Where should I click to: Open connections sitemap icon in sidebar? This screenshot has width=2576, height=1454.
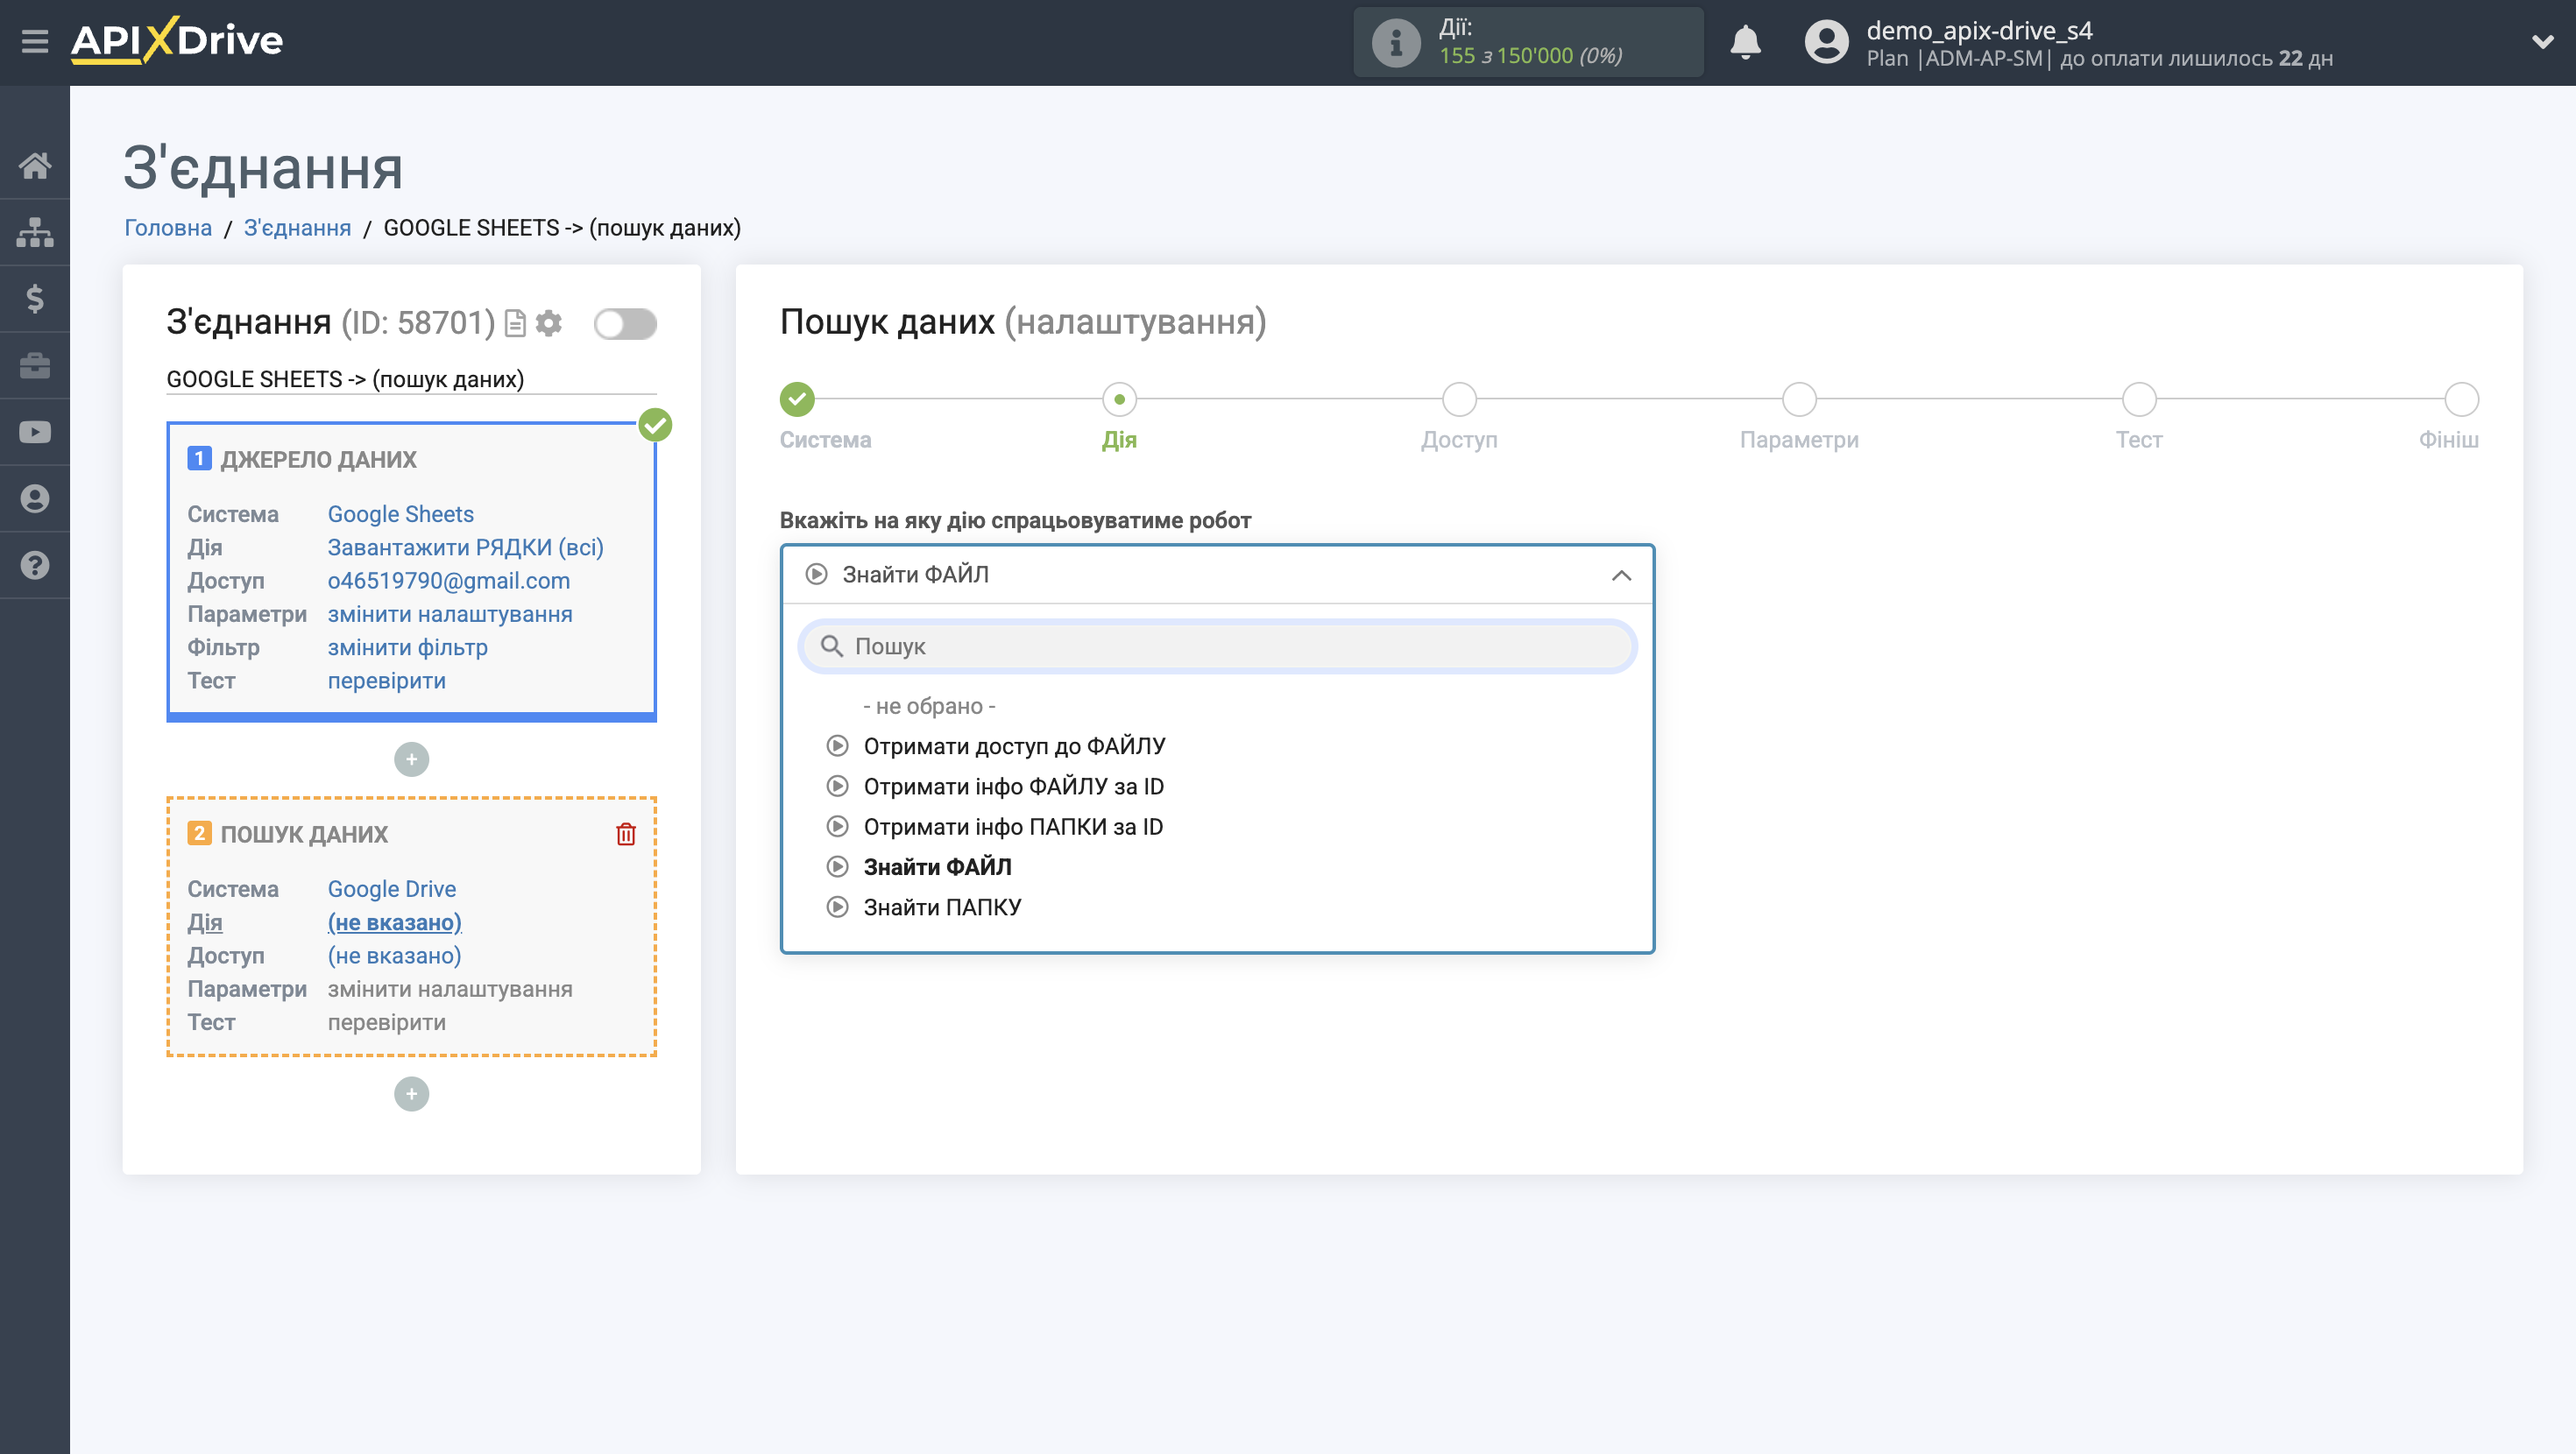pos(35,232)
